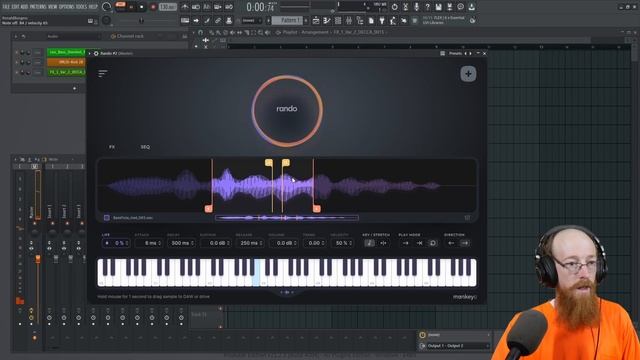Select forward one-shot play mode

point(405,243)
